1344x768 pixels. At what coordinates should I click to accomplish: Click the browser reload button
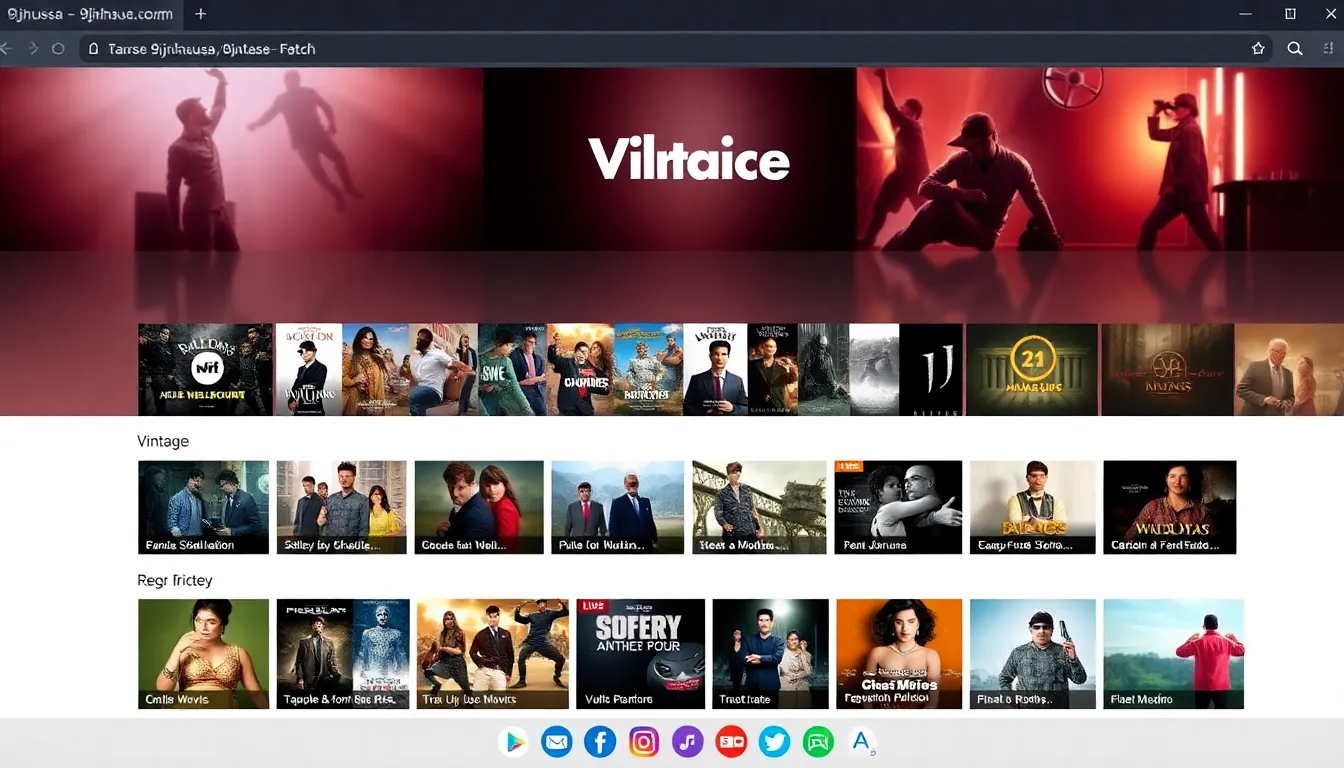[x=58, y=48]
